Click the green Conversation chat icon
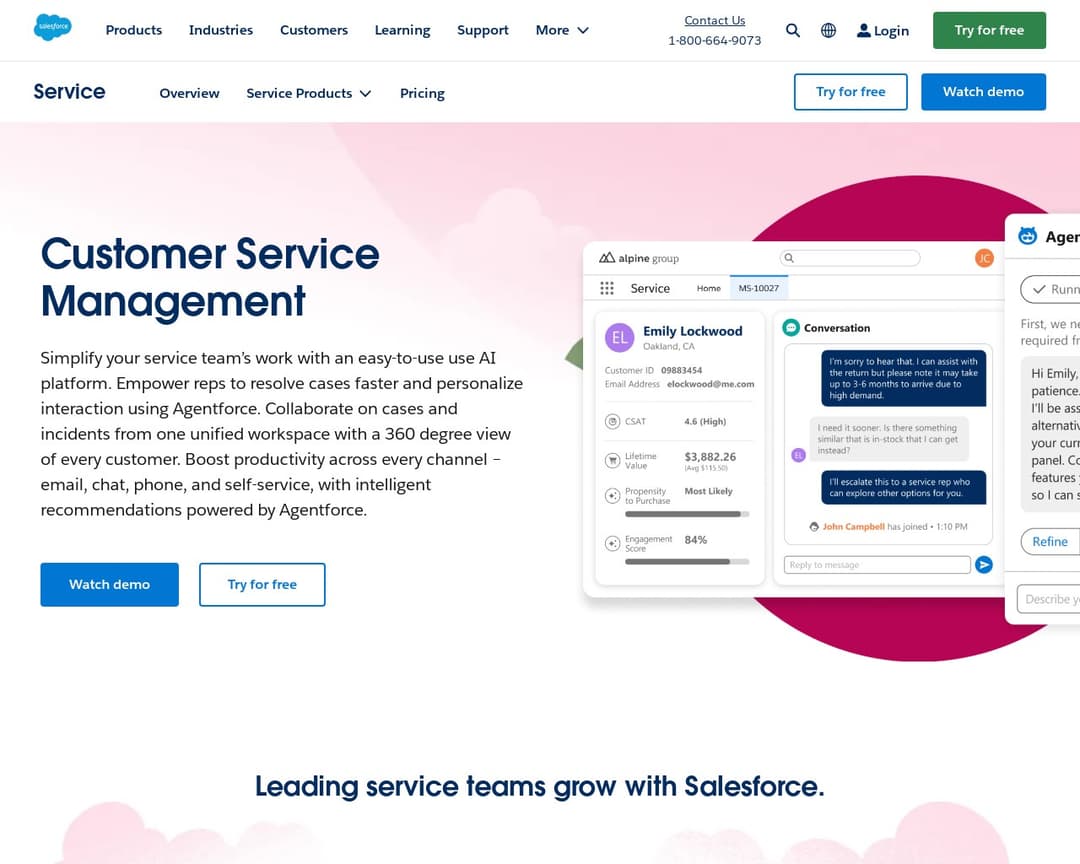 coord(791,328)
